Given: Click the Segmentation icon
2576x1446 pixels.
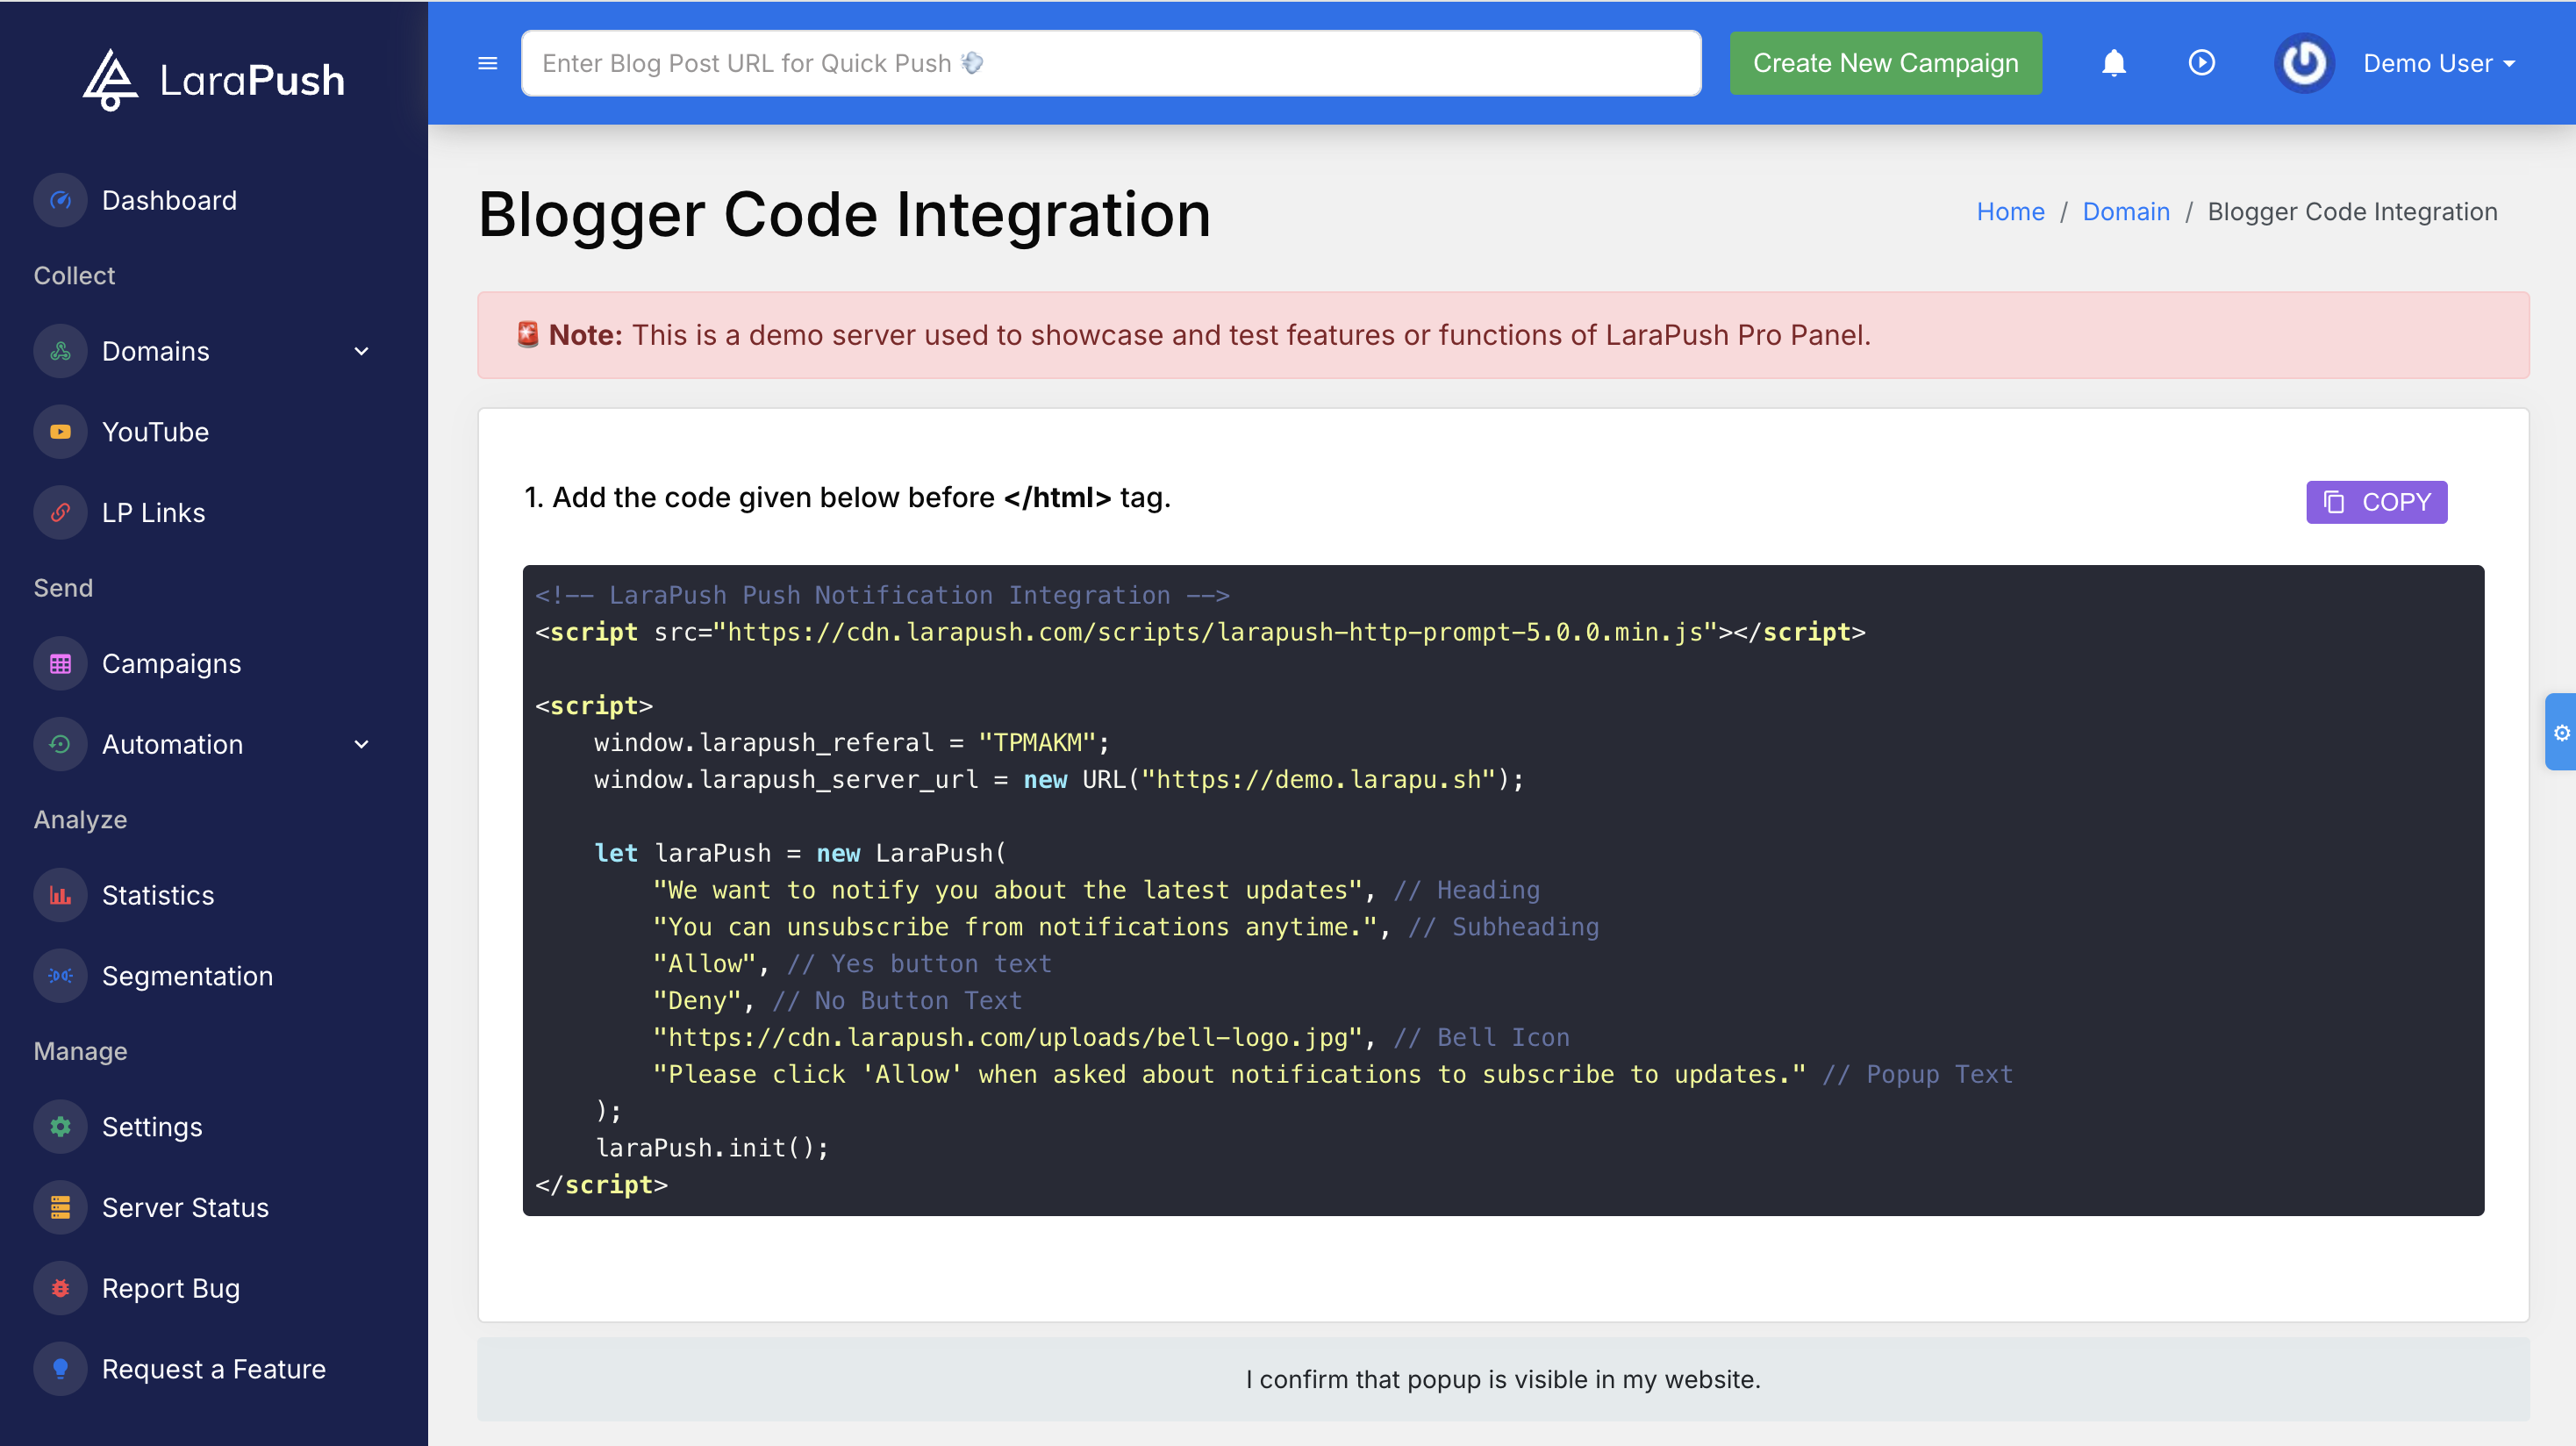Looking at the screenshot, I should tap(61, 976).
